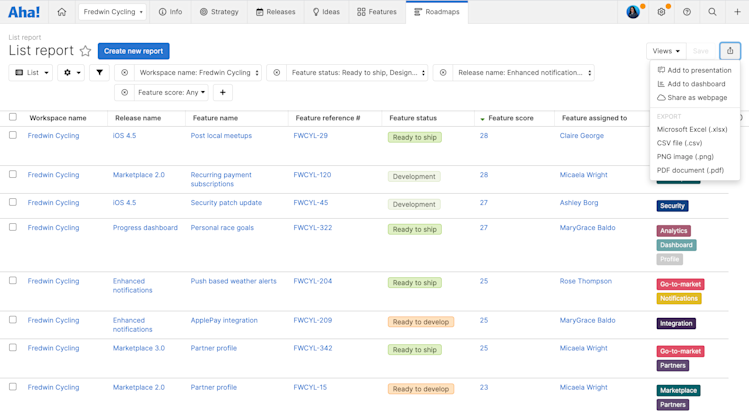Screen dimensions: 749x413
Task: Open the Progress dashboard release link
Action: coord(145,228)
